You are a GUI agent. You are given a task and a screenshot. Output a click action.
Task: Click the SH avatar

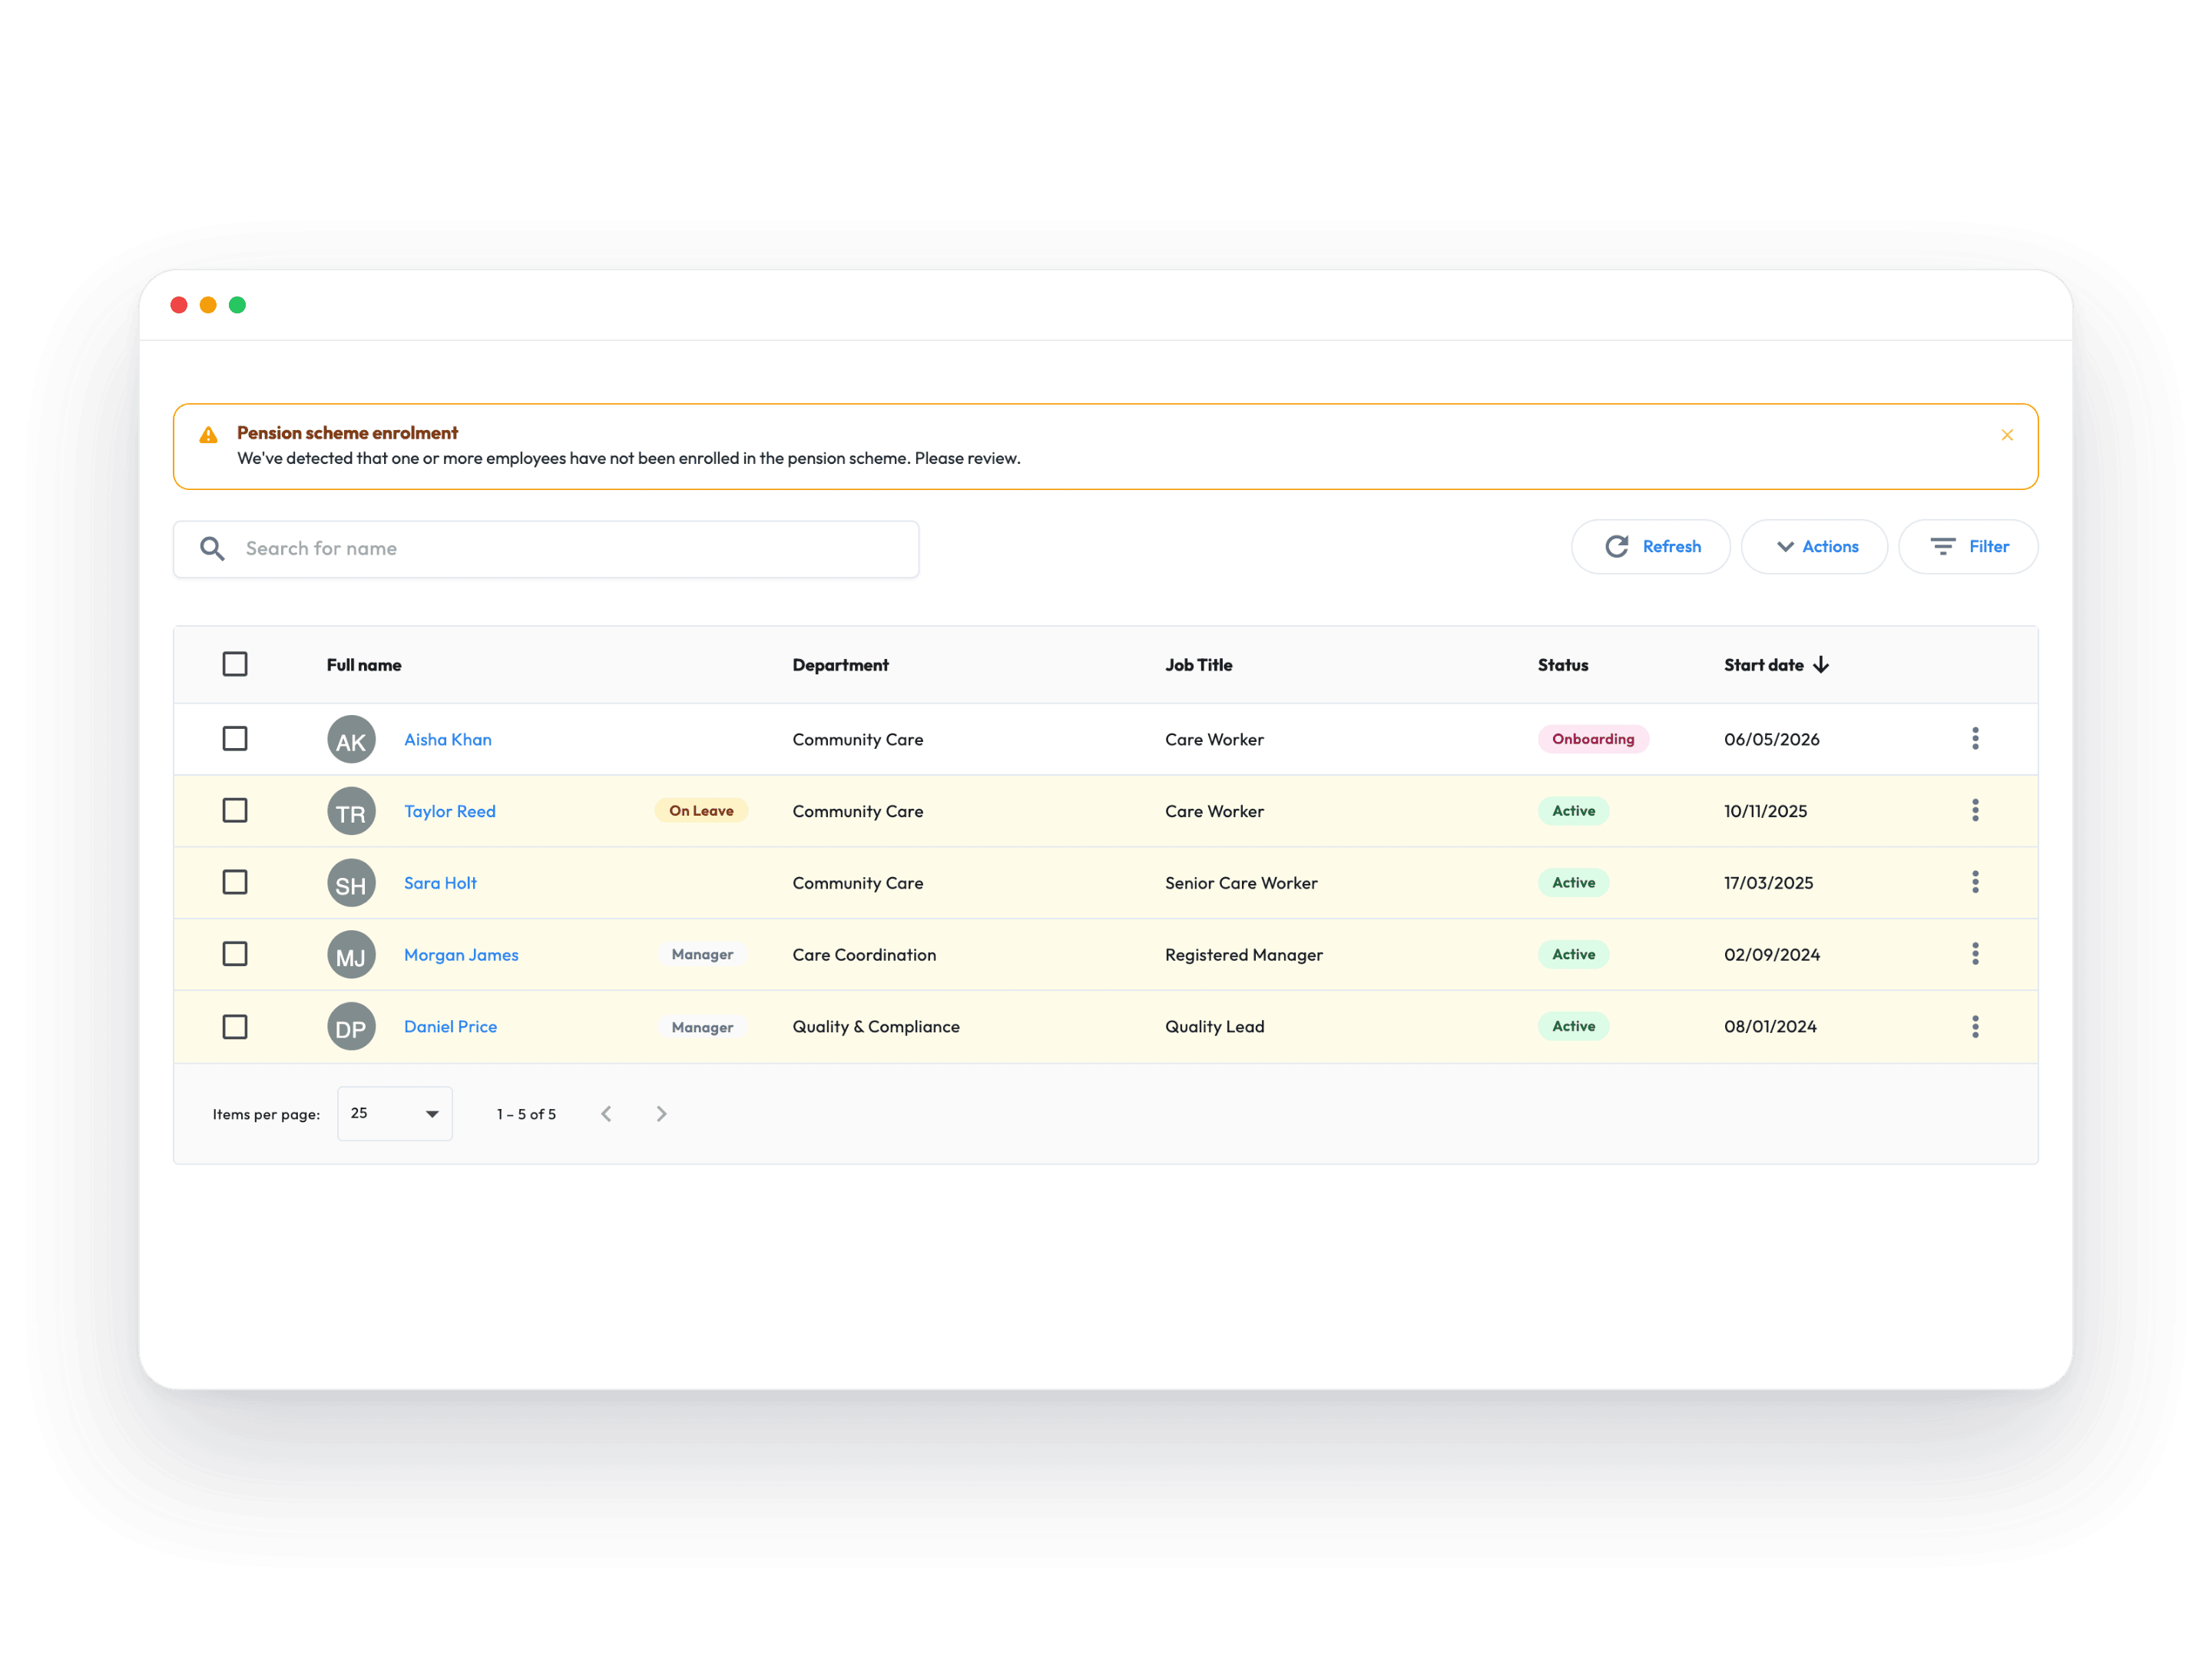pos(351,883)
